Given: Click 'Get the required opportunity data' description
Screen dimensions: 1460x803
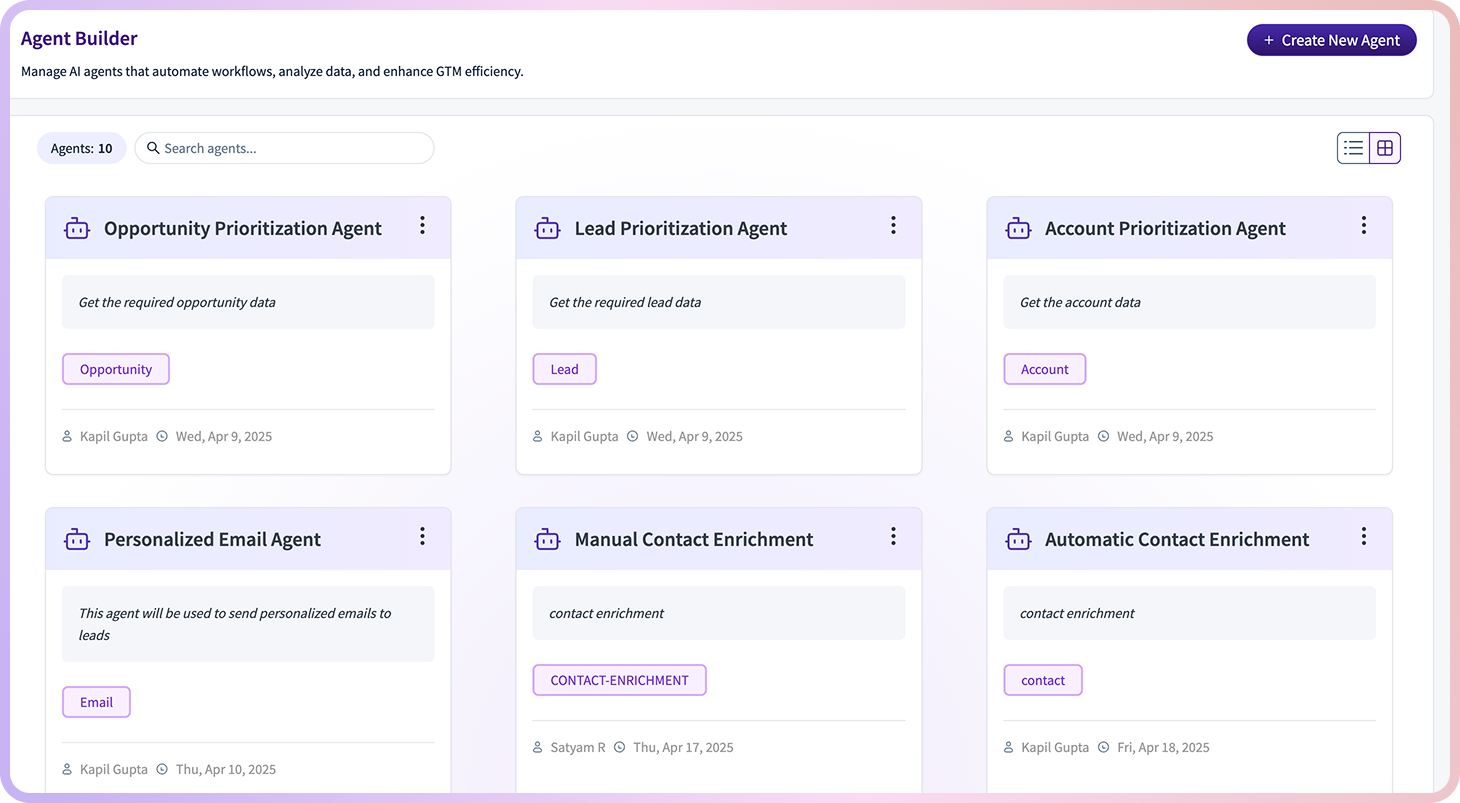Looking at the screenshot, I should pos(177,302).
